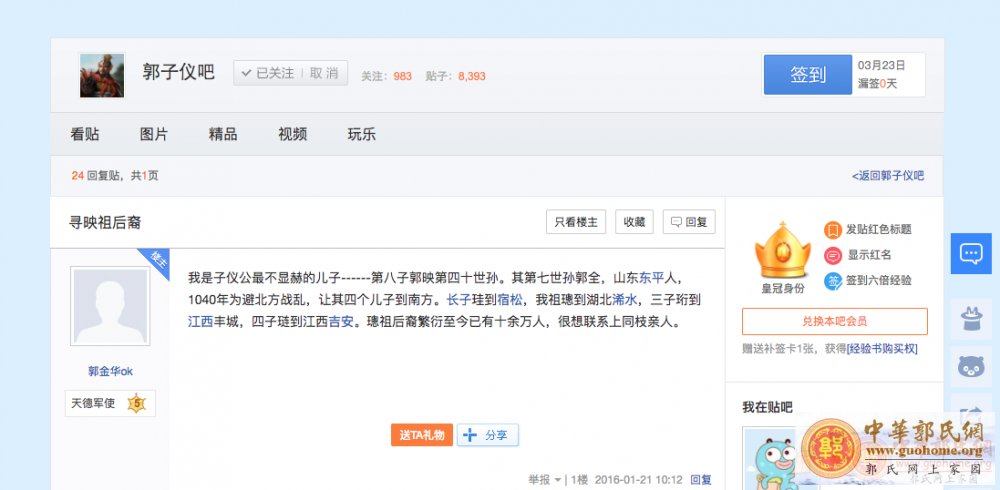The width and height of the screenshot is (1000, 490).
Task: Click the blue 签到六倍经验 icon
Action: click(x=832, y=281)
